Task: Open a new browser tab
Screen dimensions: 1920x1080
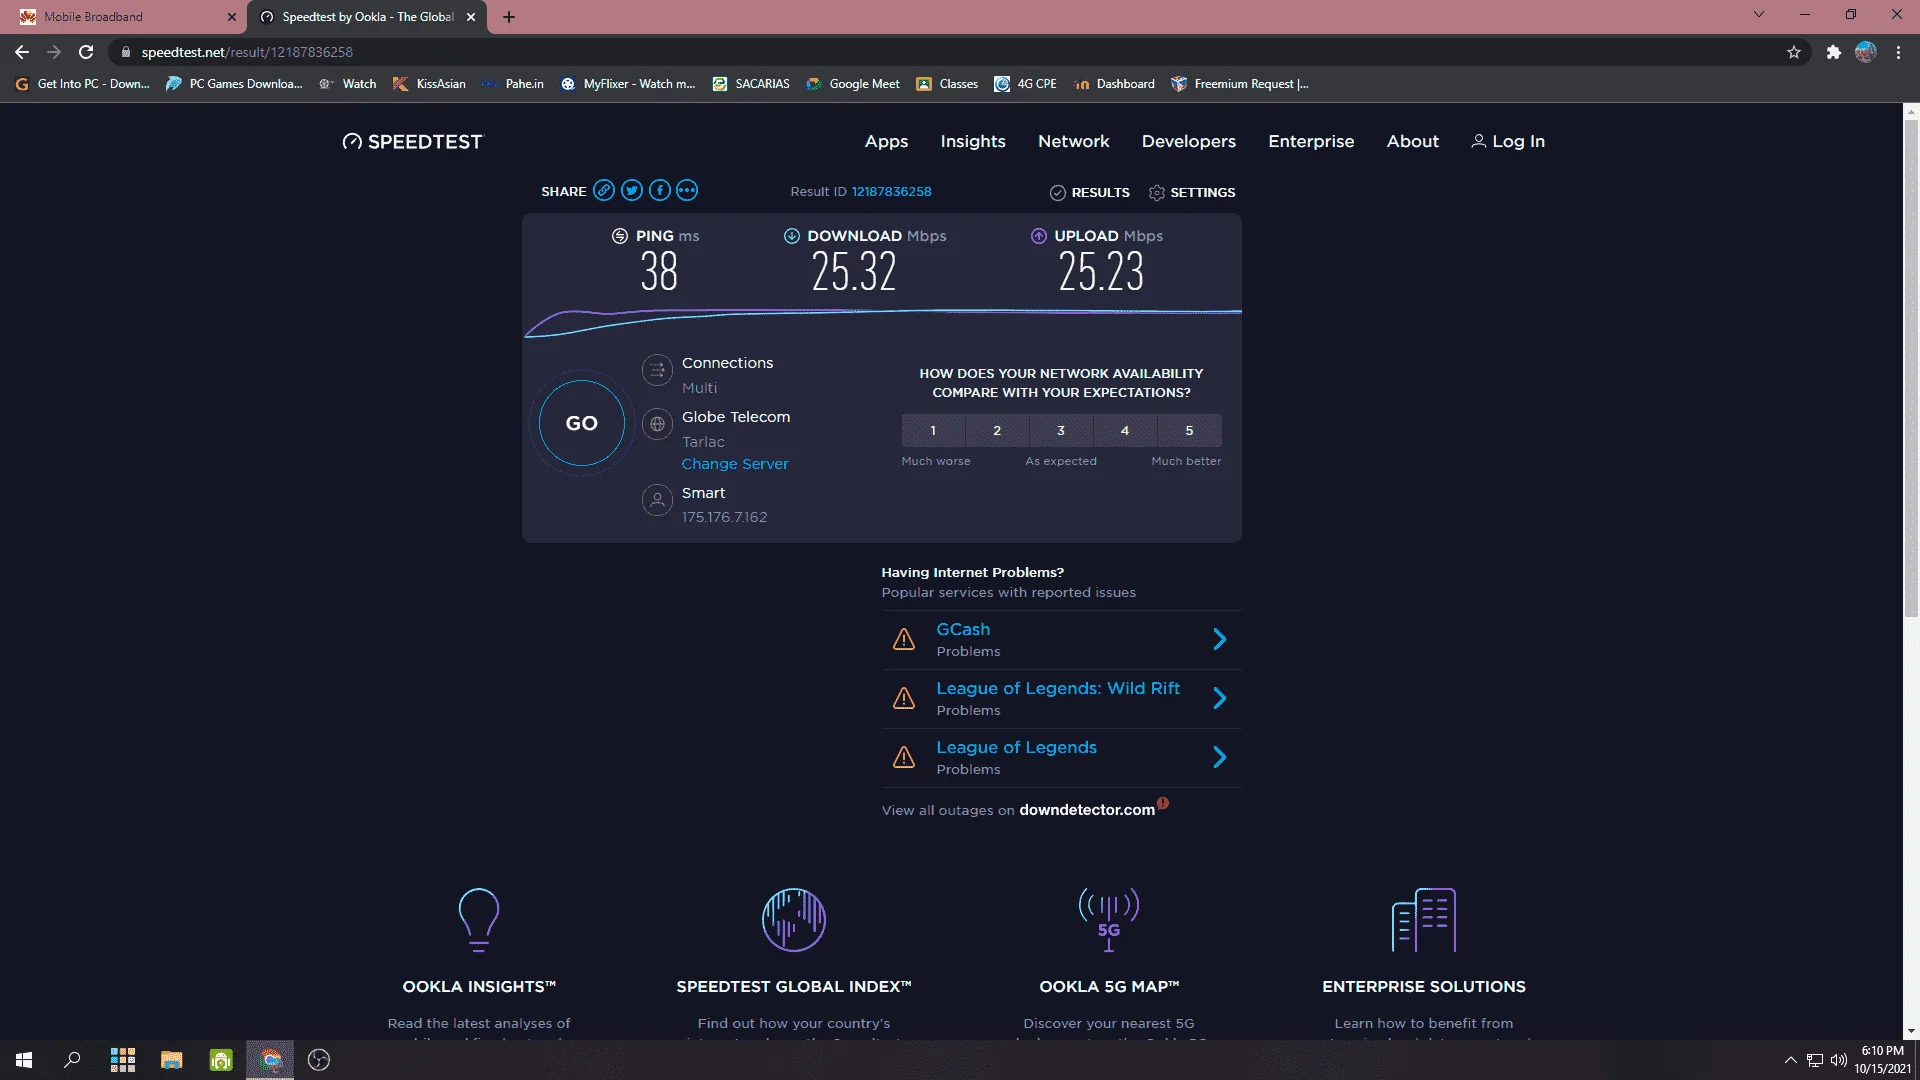Action: tap(509, 17)
